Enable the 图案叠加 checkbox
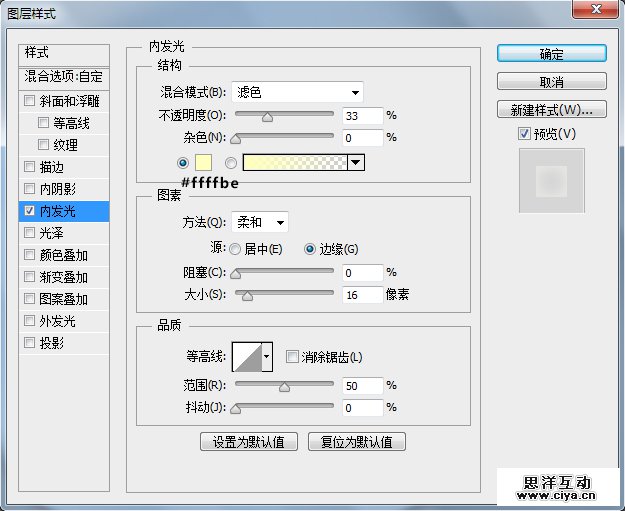The image size is (625, 511). click(x=29, y=298)
